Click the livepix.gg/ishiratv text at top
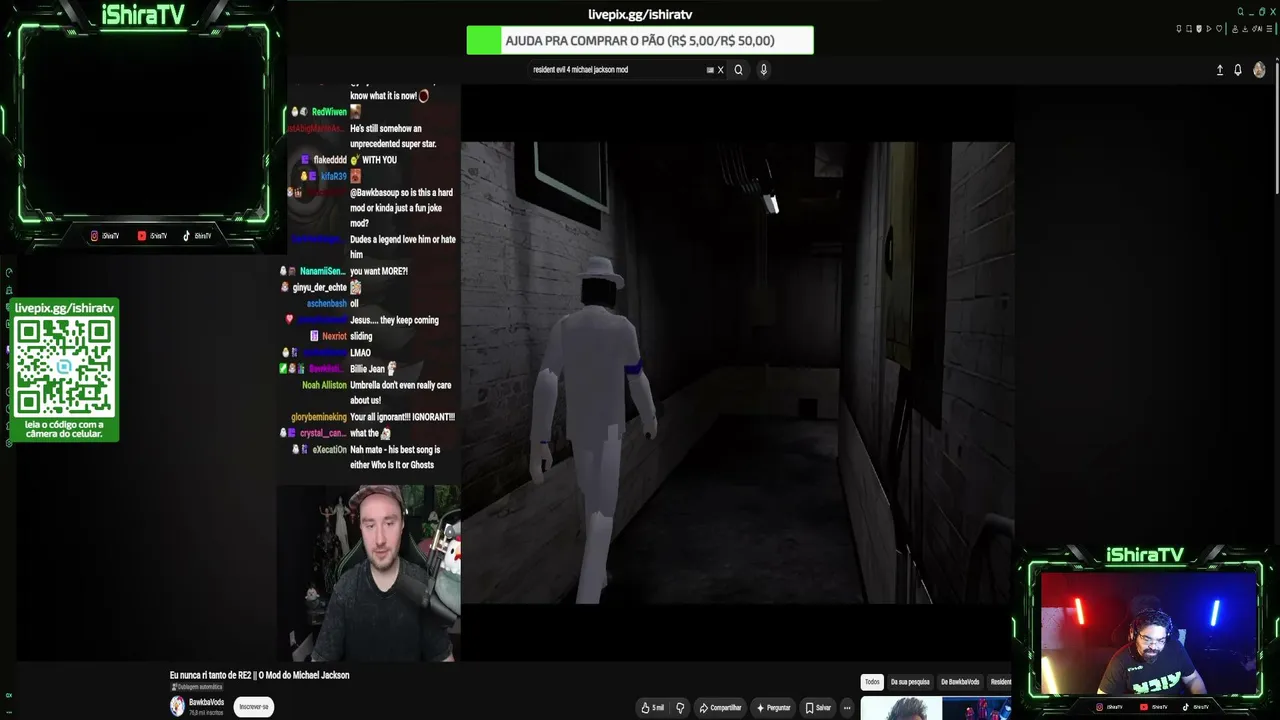The height and width of the screenshot is (720, 1280). pos(640,14)
